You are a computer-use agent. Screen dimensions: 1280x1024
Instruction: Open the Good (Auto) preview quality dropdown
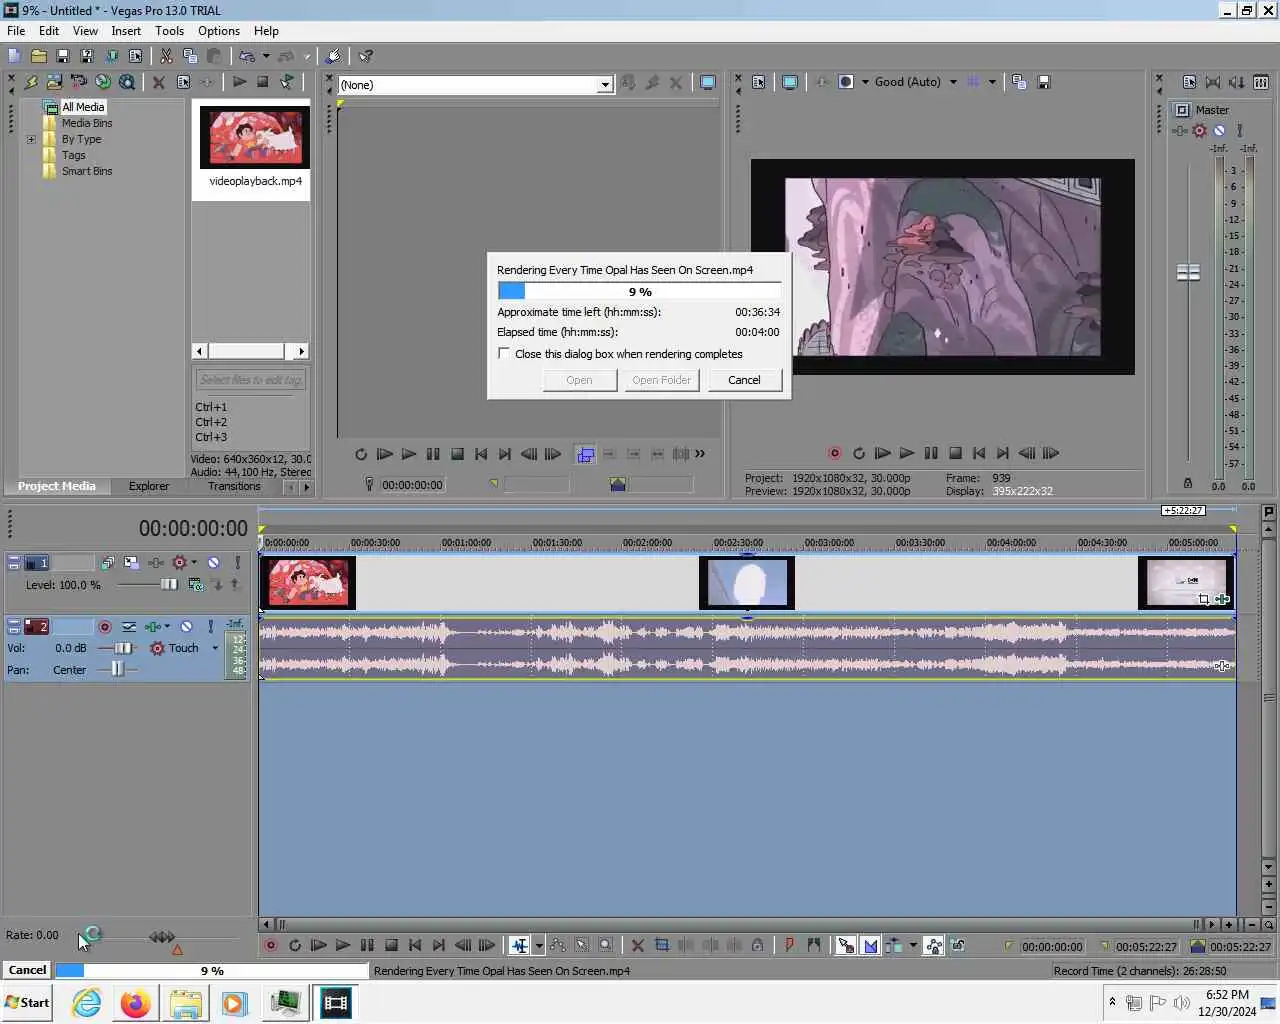[x=953, y=82]
